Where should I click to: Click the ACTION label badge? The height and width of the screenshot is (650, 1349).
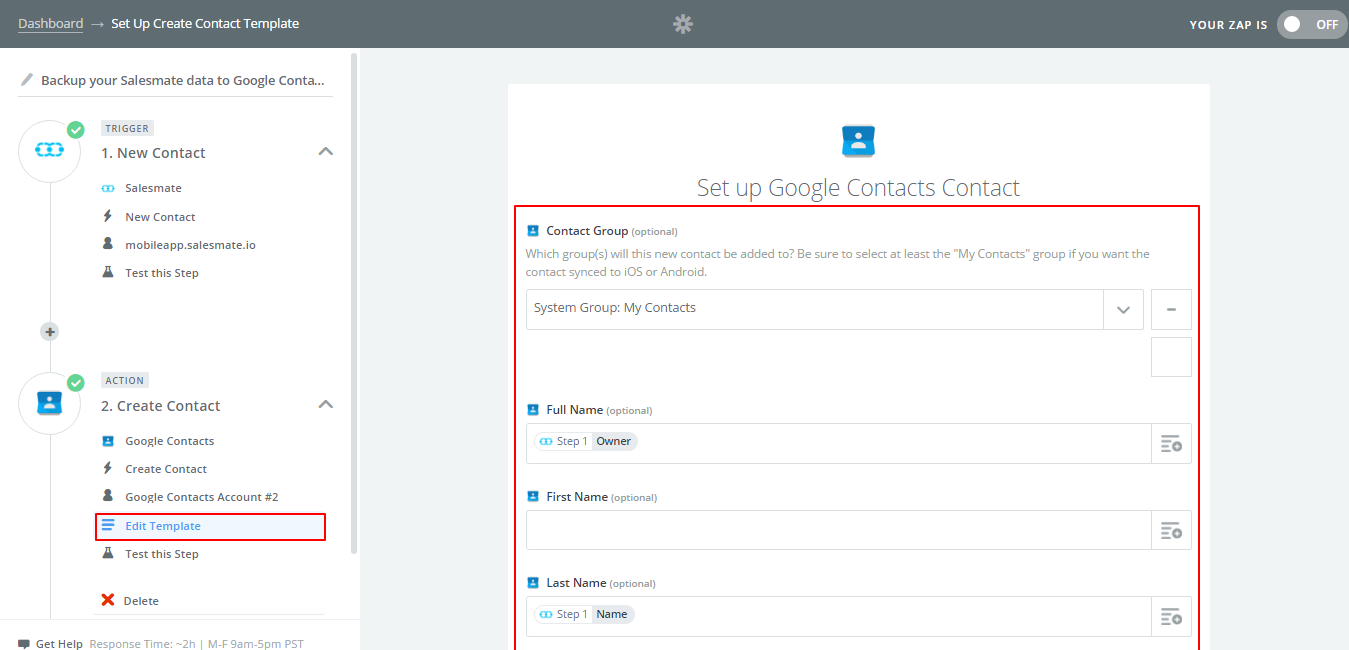point(125,380)
